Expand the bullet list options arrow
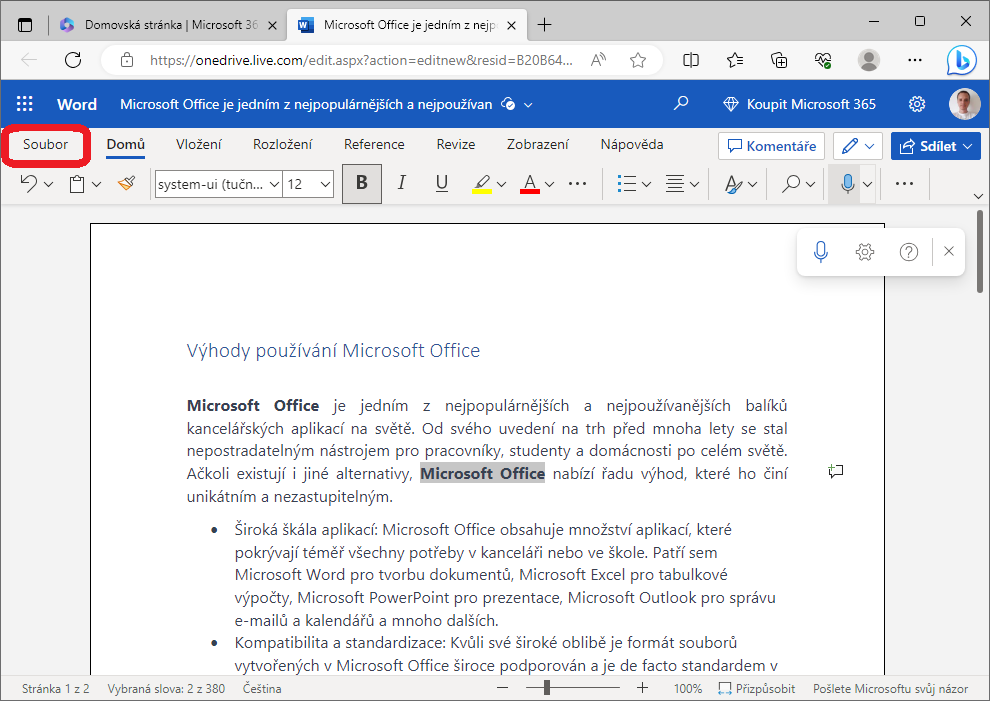The width and height of the screenshot is (990, 701). pos(646,184)
